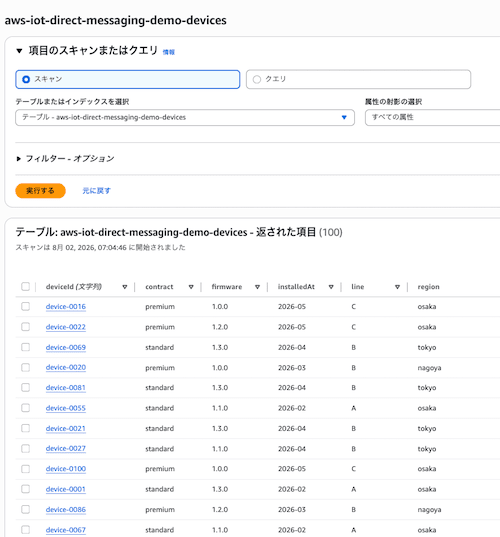The width and height of the screenshot is (500, 537).
Task: Toggle the select-all header checkbox
Action: [x=25, y=286]
